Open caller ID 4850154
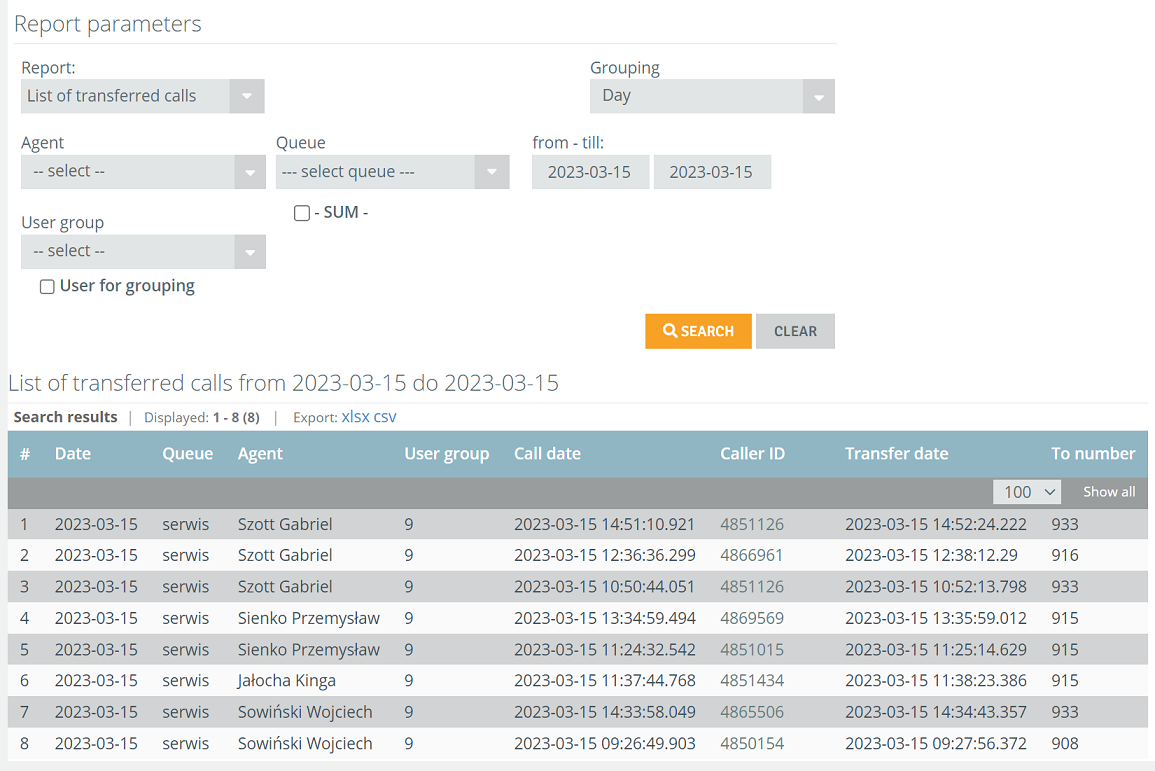This screenshot has width=1155, height=771. point(752,744)
